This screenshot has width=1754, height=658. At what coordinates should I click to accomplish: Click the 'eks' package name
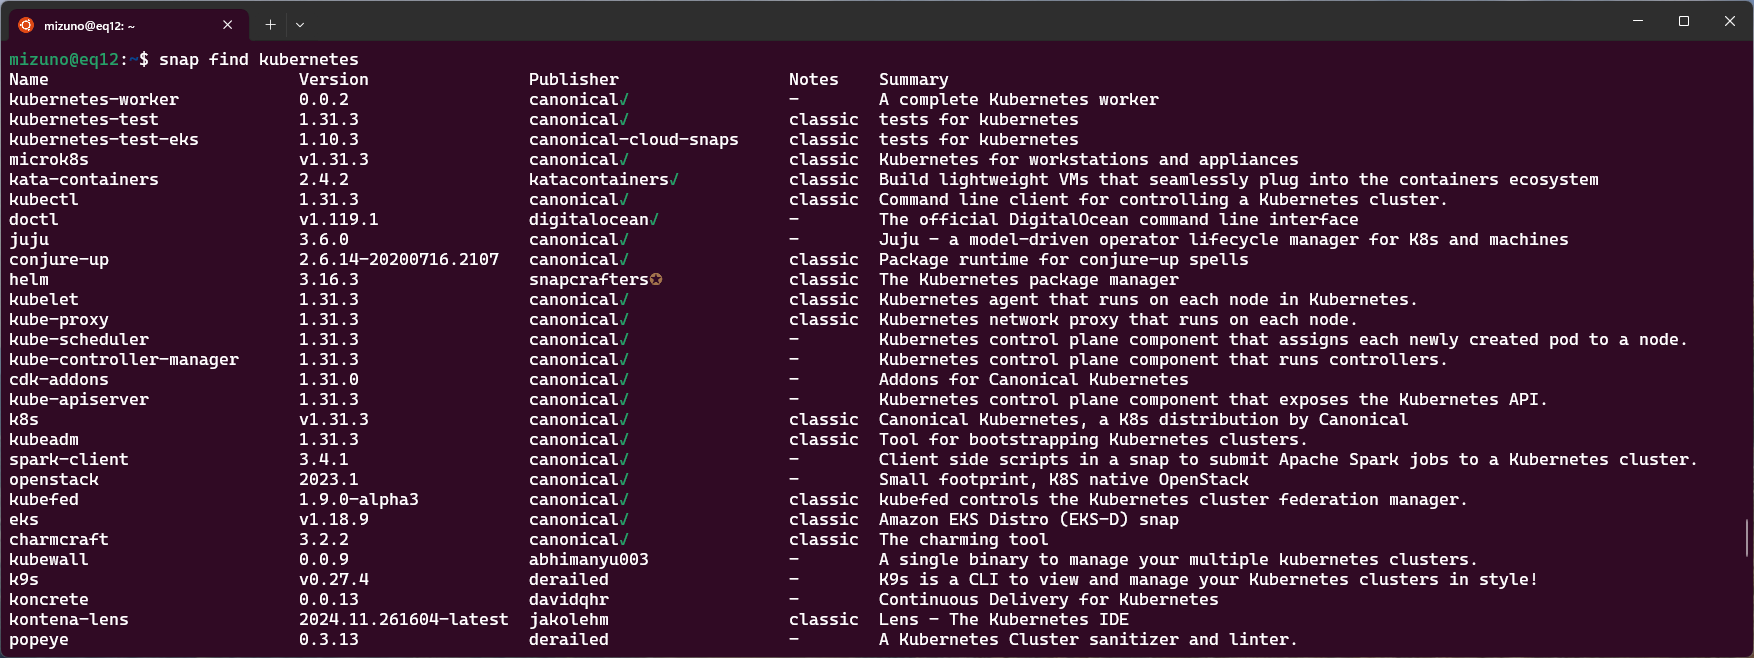point(24,520)
